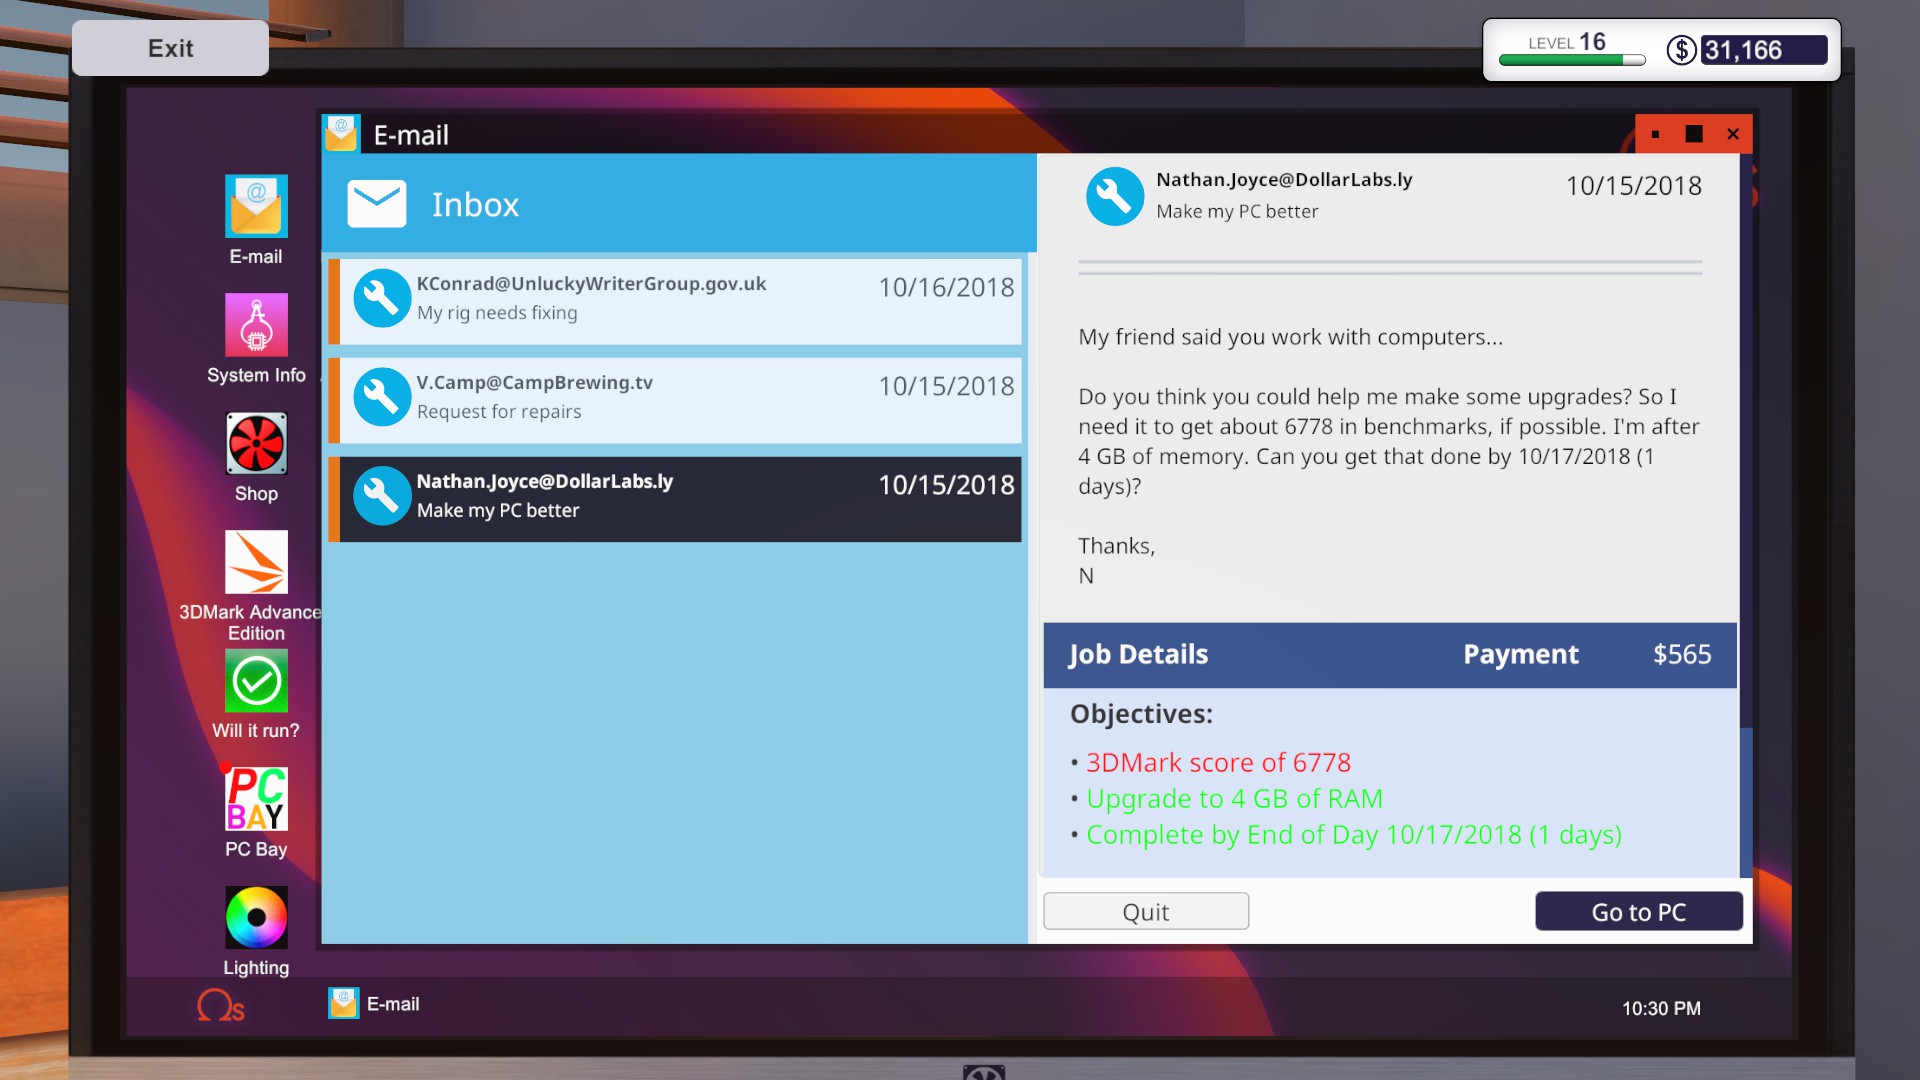The height and width of the screenshot is (1080, 1920).
Task: Click the OS start logo in taskbar
Action: coord(220,1005)
